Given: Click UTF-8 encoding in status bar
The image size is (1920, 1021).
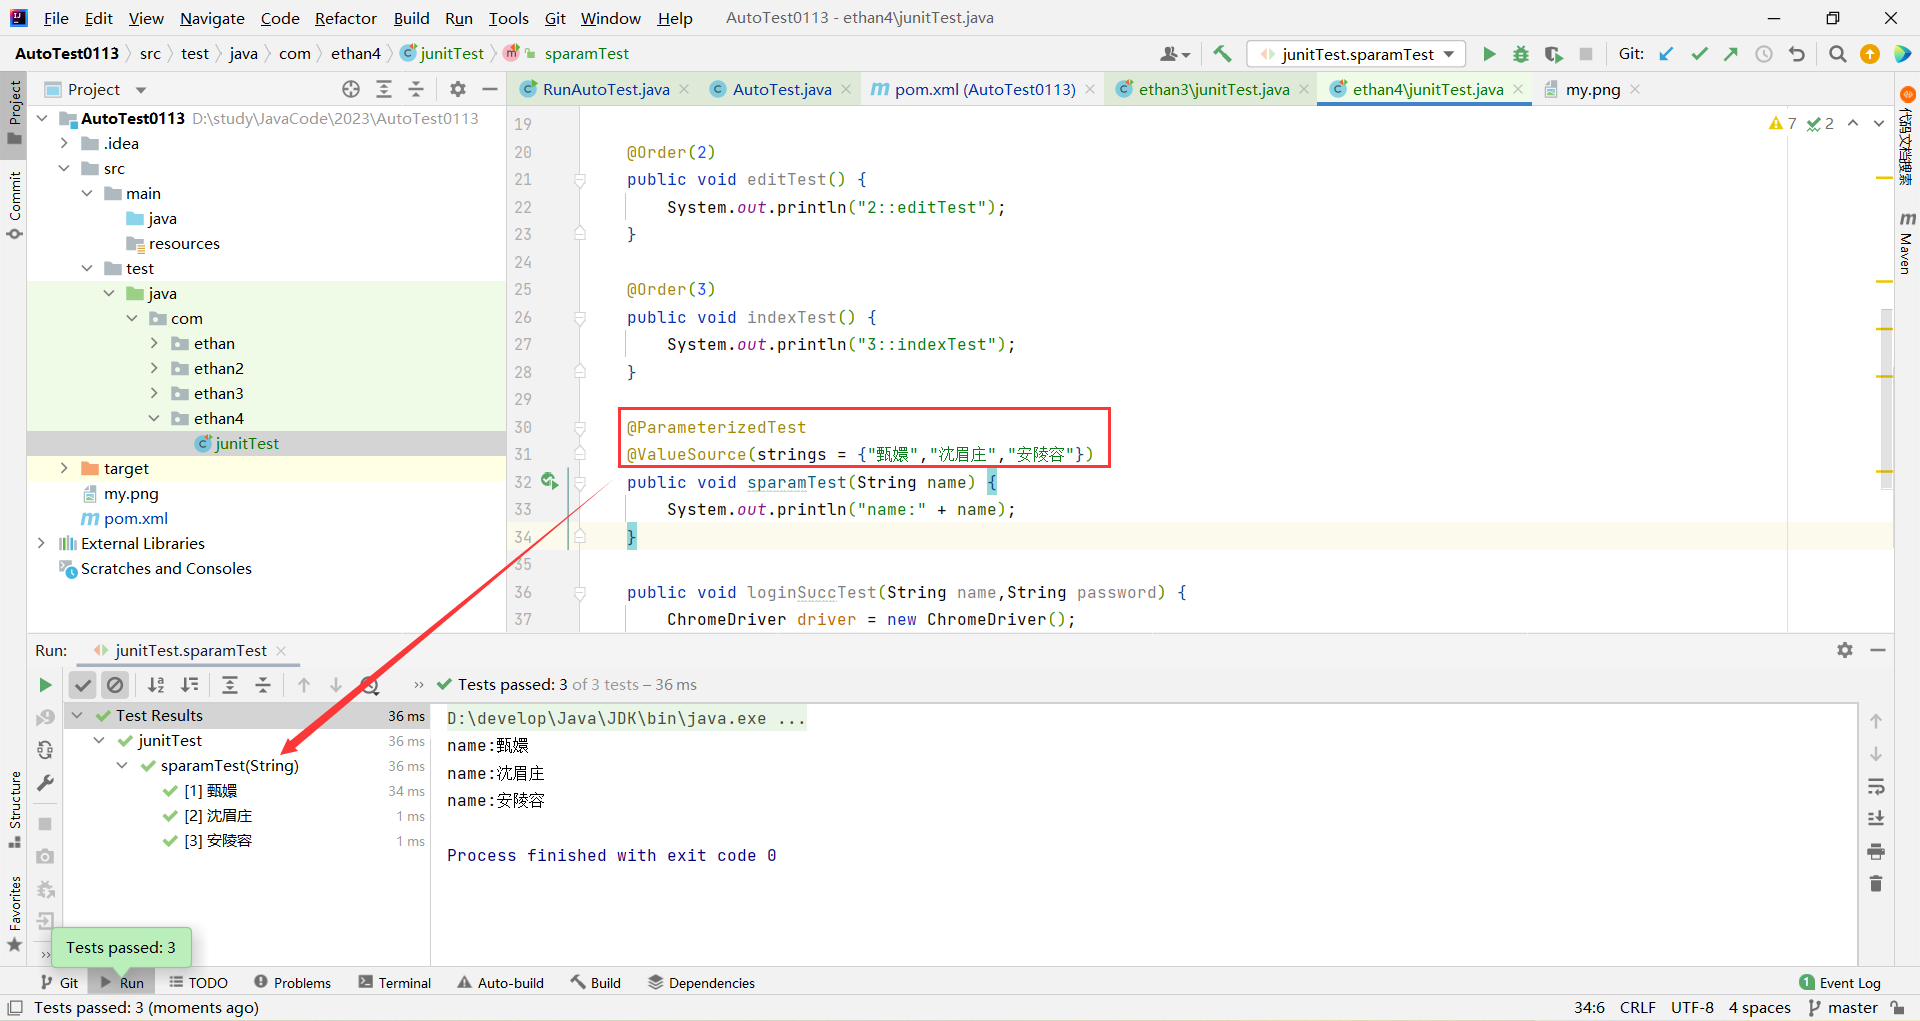Looking at the screenshot, I should [x=1692, y=1008].
